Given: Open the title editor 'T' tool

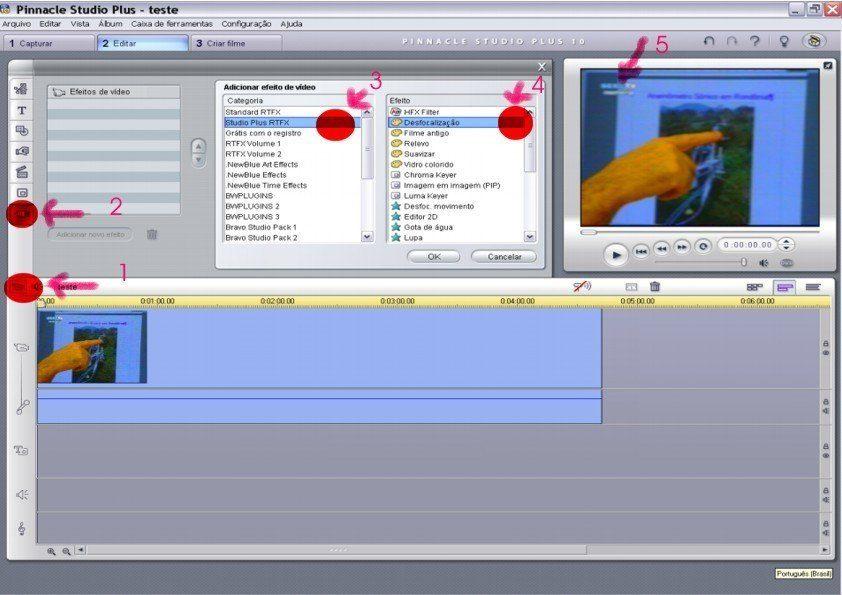Looking at the screenshot, I should click(22, 110).
